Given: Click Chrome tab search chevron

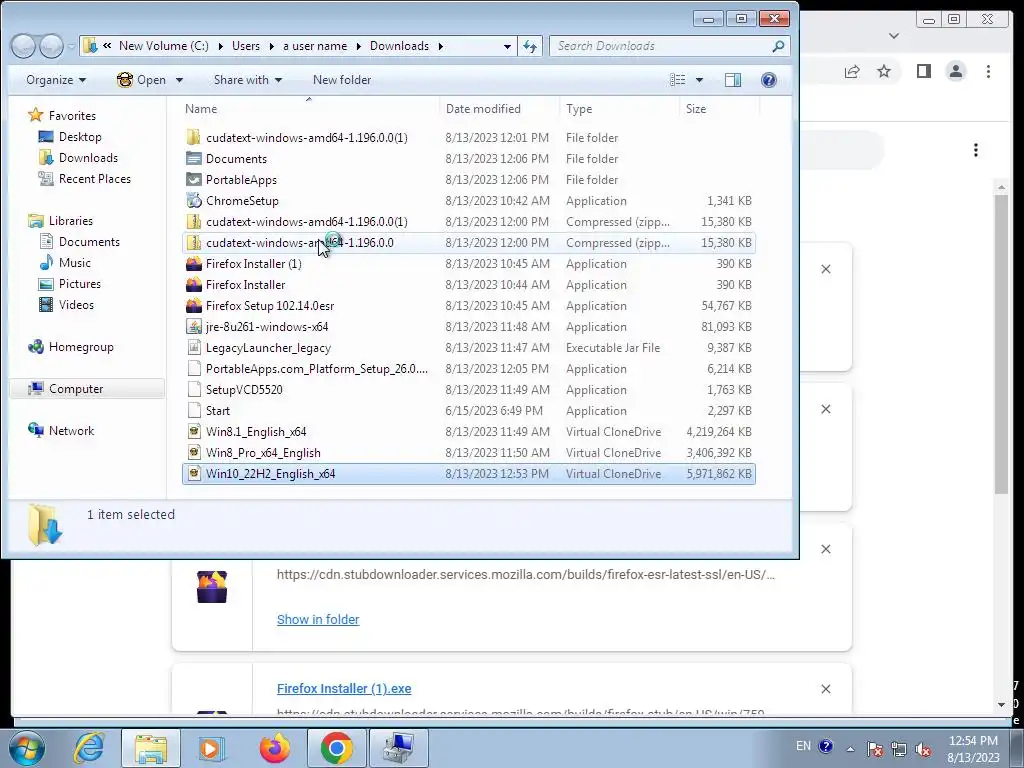Looking at the screenshot, I should 894,36.
